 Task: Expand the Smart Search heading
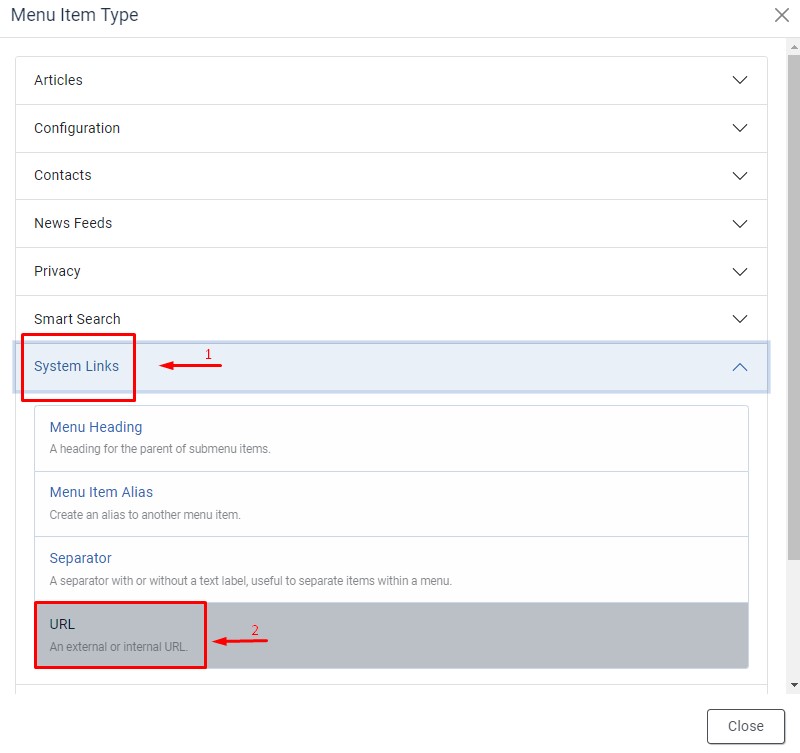click(77, 319)
